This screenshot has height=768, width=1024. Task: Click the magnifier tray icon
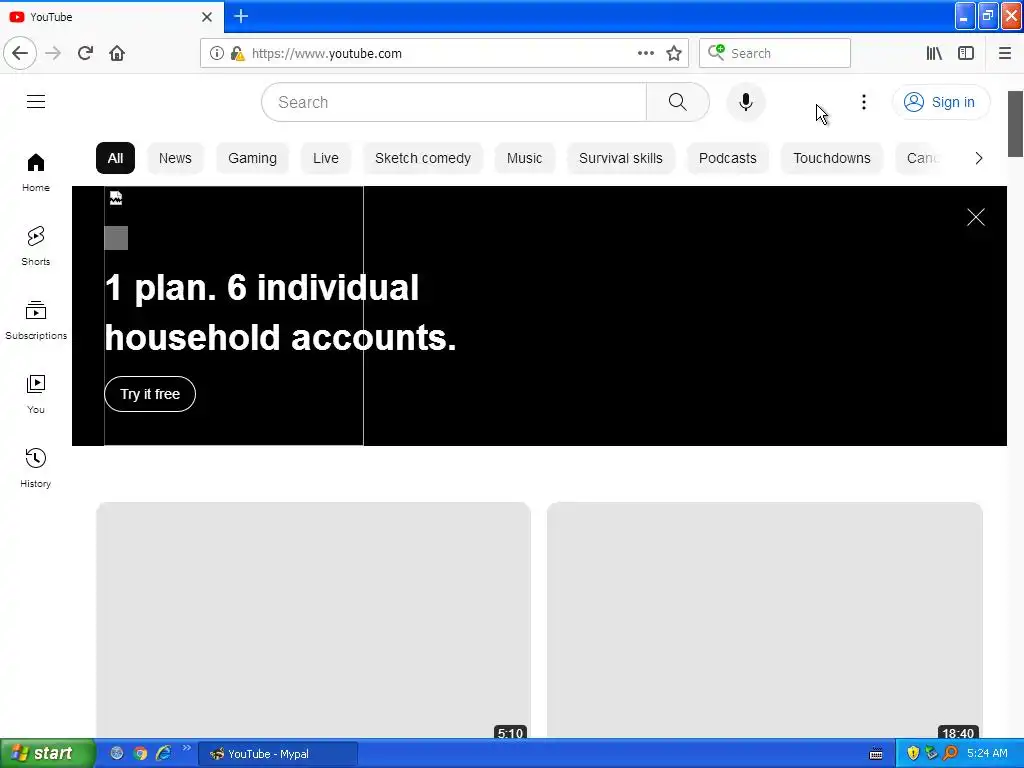(x=950, y=753)
